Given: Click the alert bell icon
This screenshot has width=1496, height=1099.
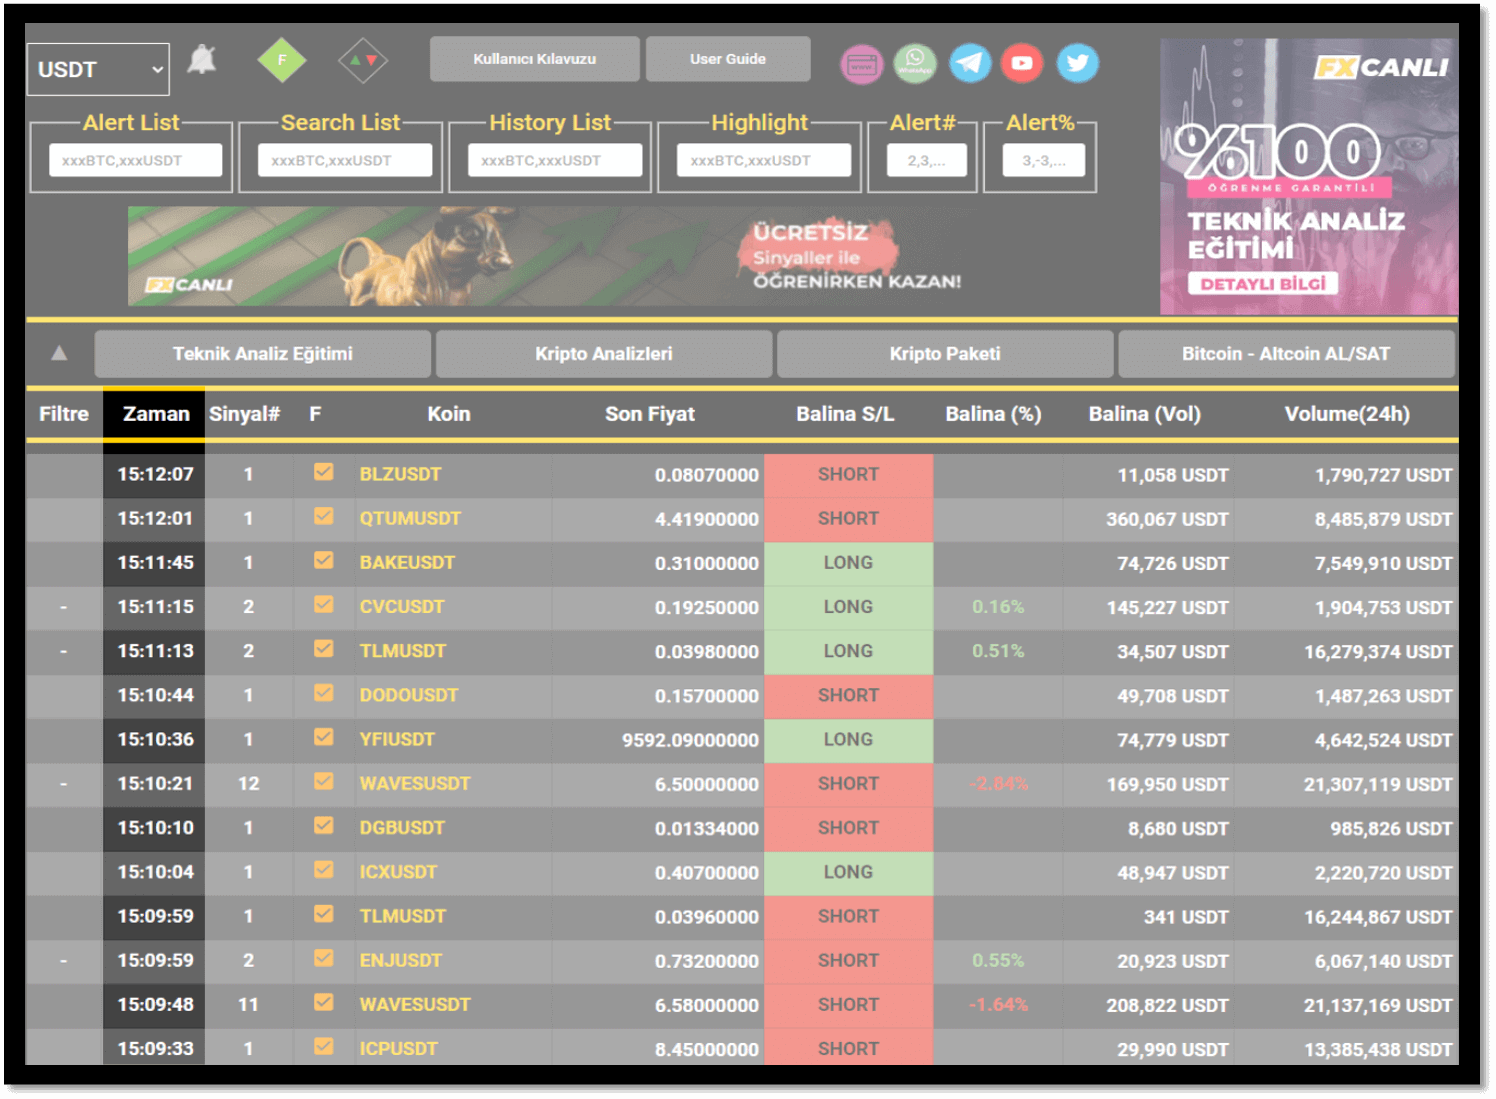Looking at the screenshot, I should 202,60.
